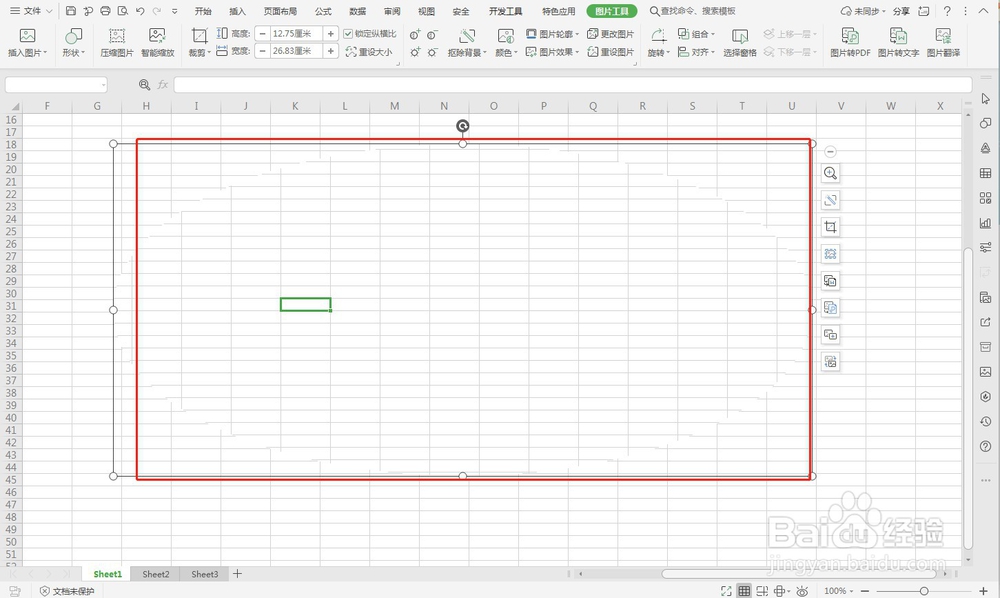Click Reset Picture (重设图片) button
This screenshot has width=1000, height=598.
tap(610, 52)
